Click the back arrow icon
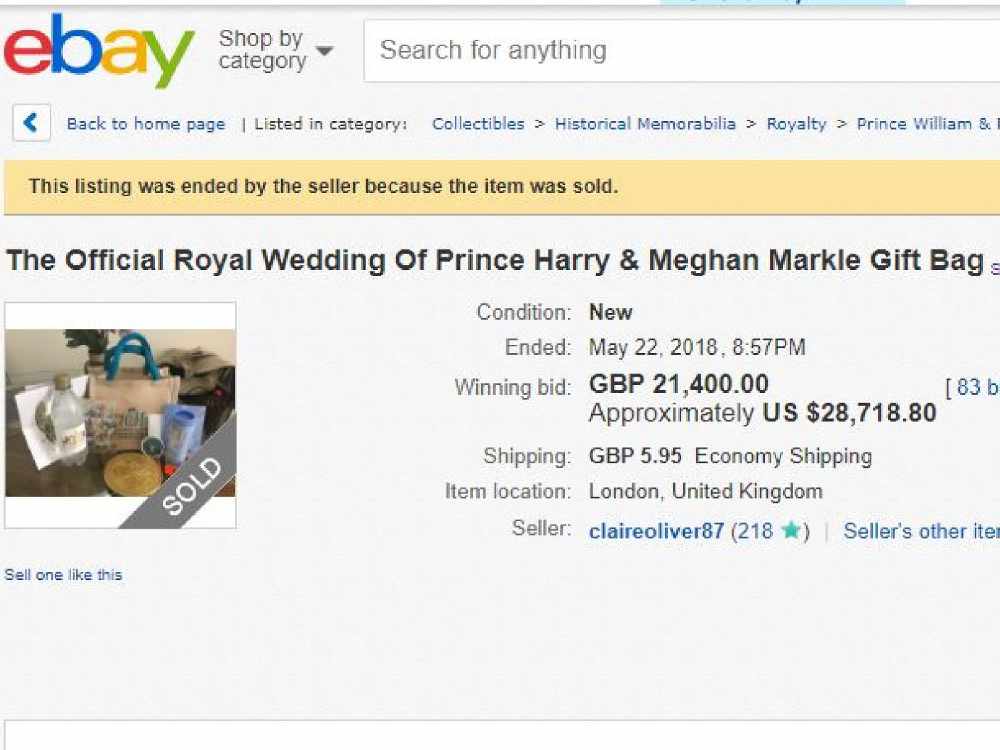The image size is (1000, 750). [x=31, y=122]
